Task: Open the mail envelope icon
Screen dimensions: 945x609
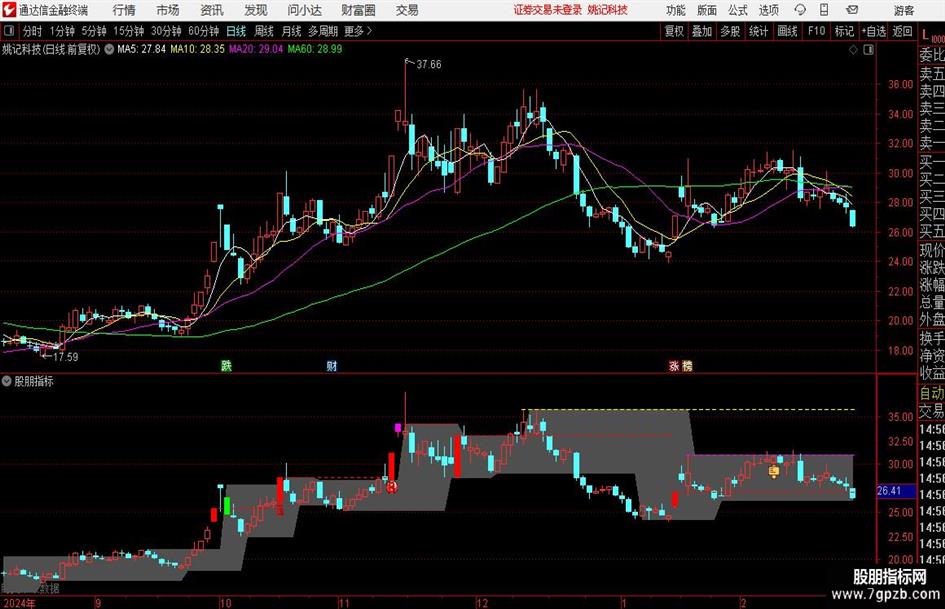Action: tap(852, 10)
